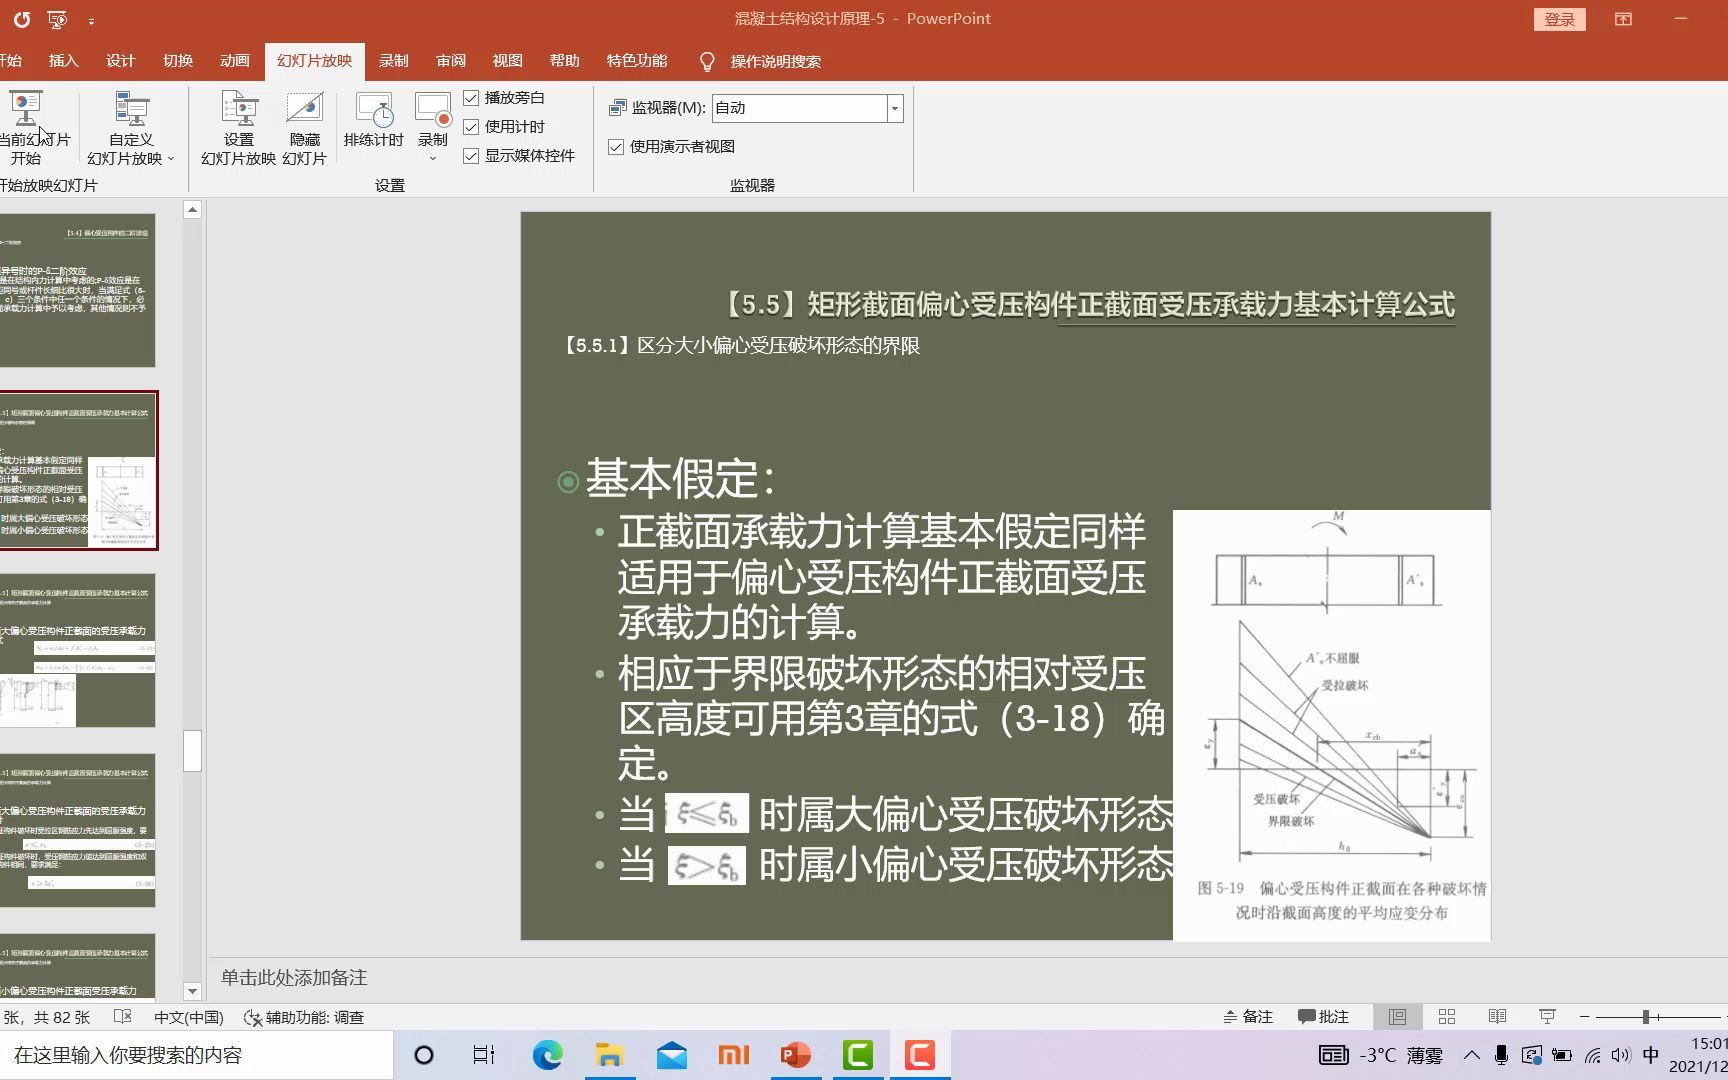Click the 登录 sign-in button
This screenshot has height=1080, width=1728.
[1560, 18]
